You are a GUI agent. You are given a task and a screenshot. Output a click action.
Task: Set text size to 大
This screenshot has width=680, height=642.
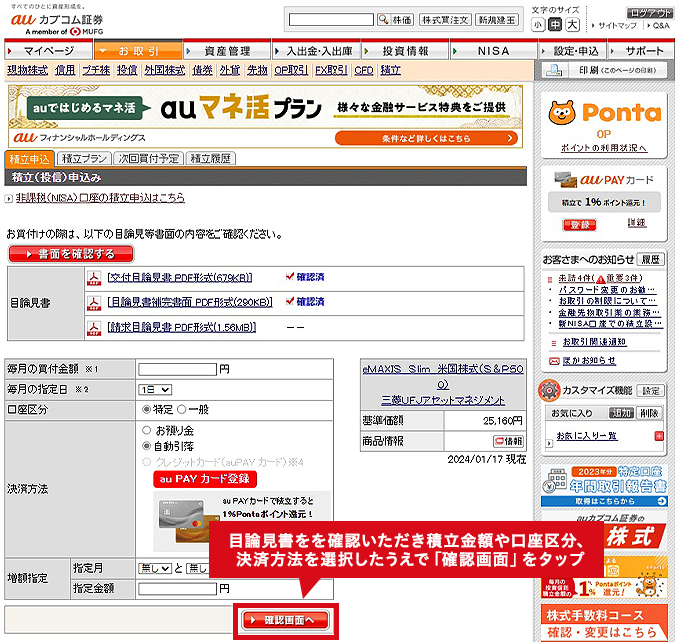point(572,25)
